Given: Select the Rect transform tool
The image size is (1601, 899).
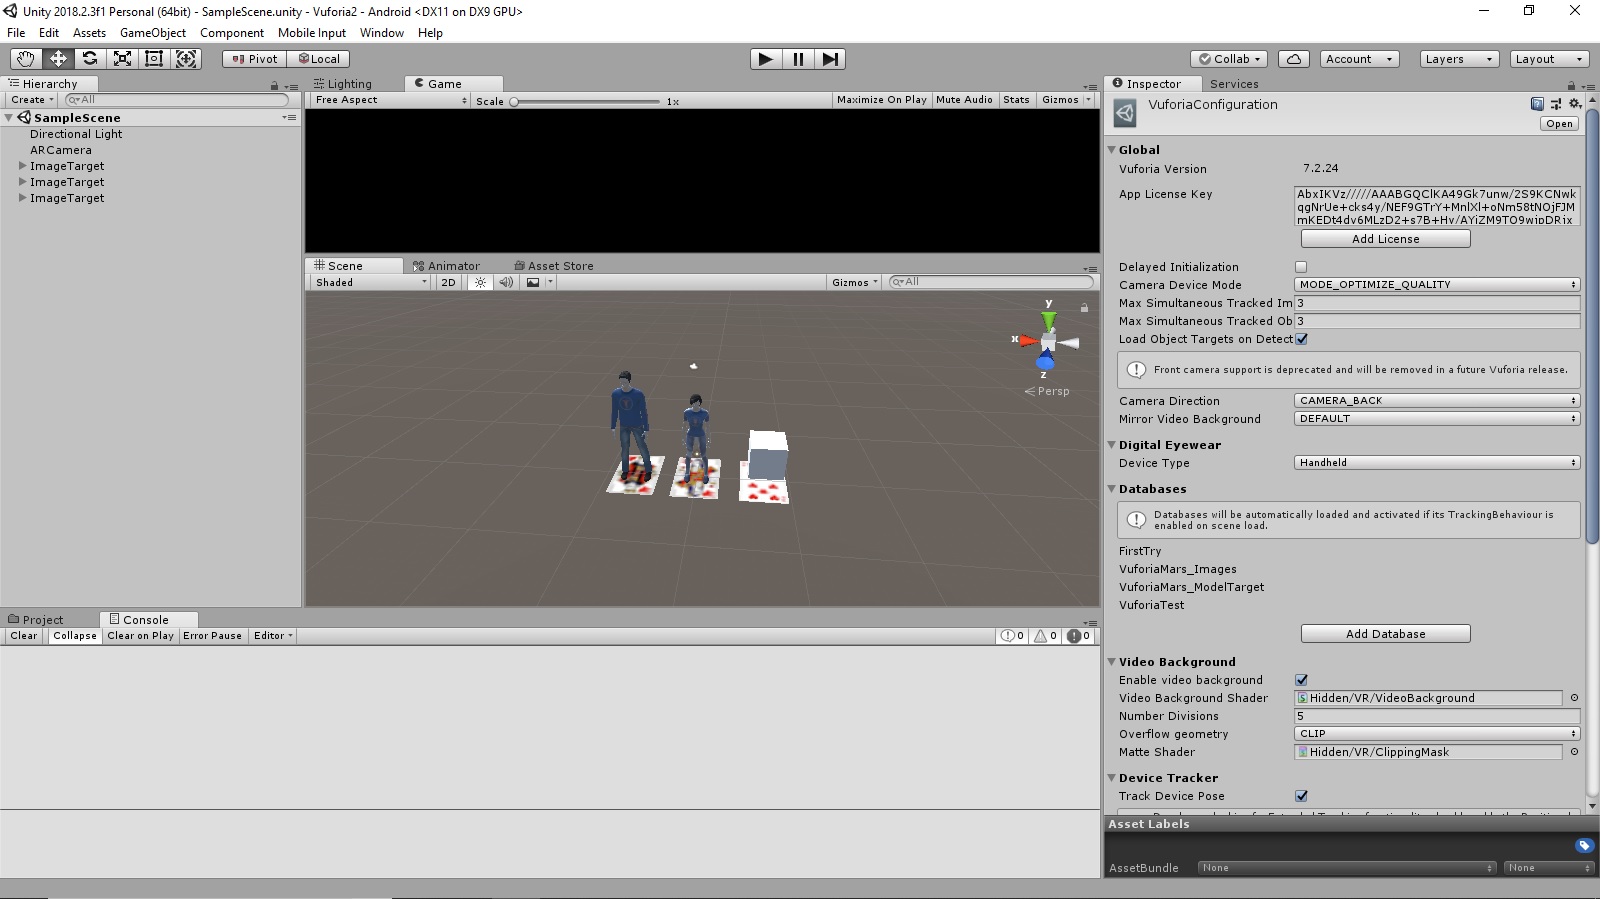Looking at the screenshot, I should 154,59.
